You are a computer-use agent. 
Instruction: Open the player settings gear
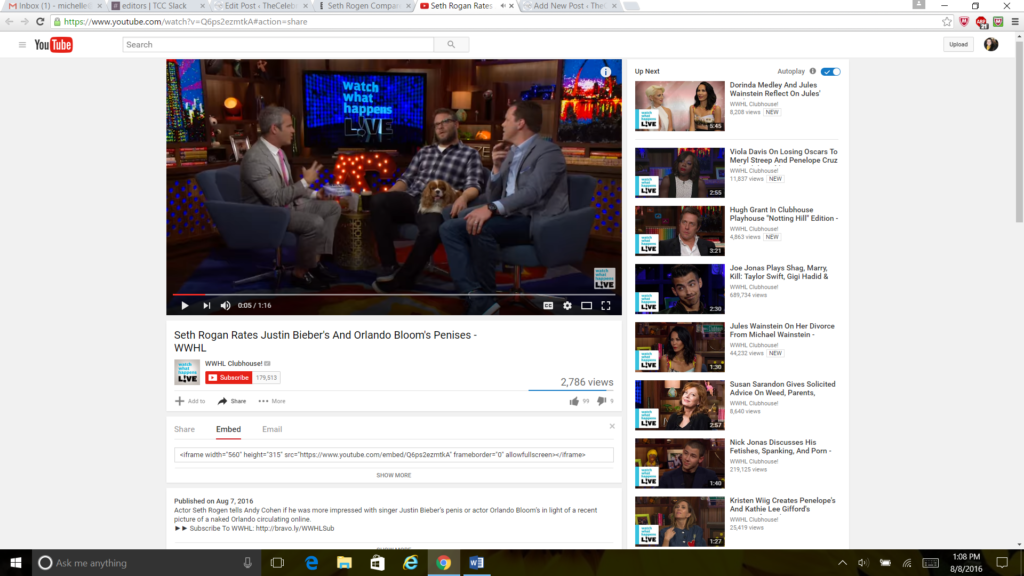[568, 306]
